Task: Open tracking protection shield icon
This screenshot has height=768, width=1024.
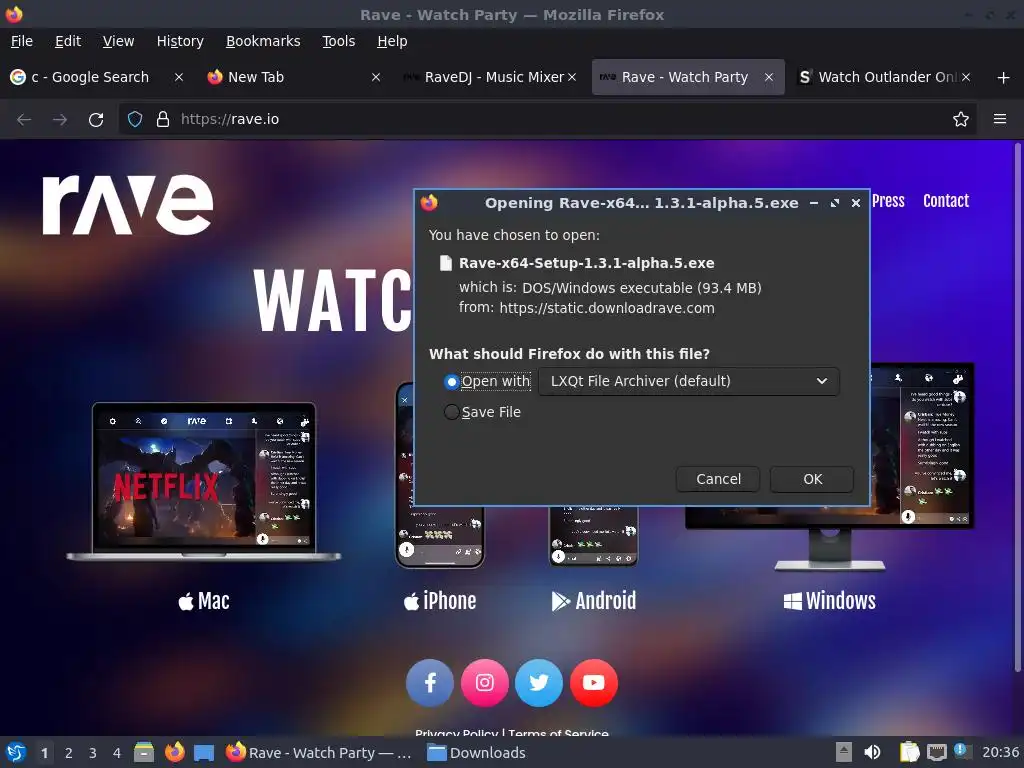Action: pos(135,119)
